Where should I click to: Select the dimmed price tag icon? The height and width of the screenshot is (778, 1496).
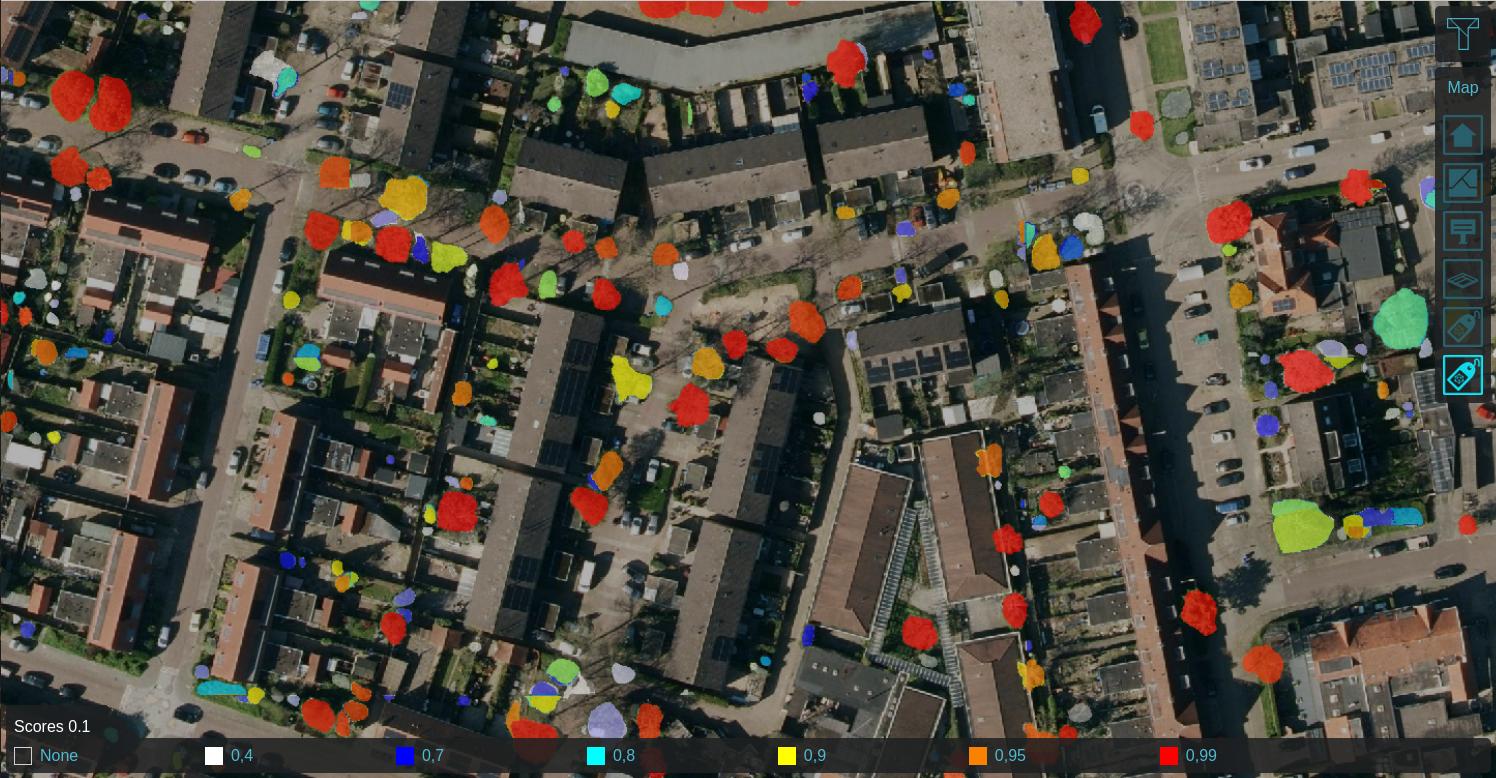pos(1462,327)
